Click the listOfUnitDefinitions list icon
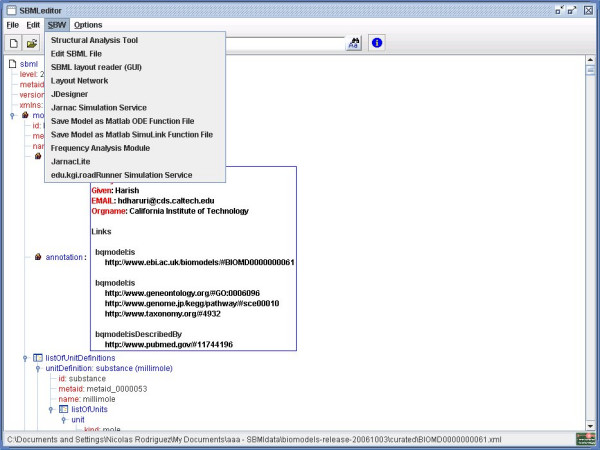This screenshot has width=600, height=450. tap(38, 357)
